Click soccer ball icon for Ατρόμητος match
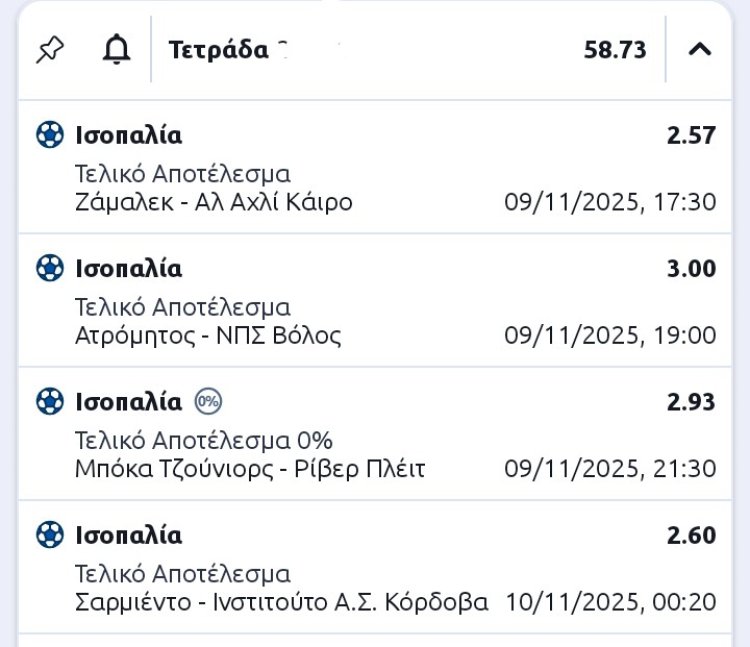 49,268
